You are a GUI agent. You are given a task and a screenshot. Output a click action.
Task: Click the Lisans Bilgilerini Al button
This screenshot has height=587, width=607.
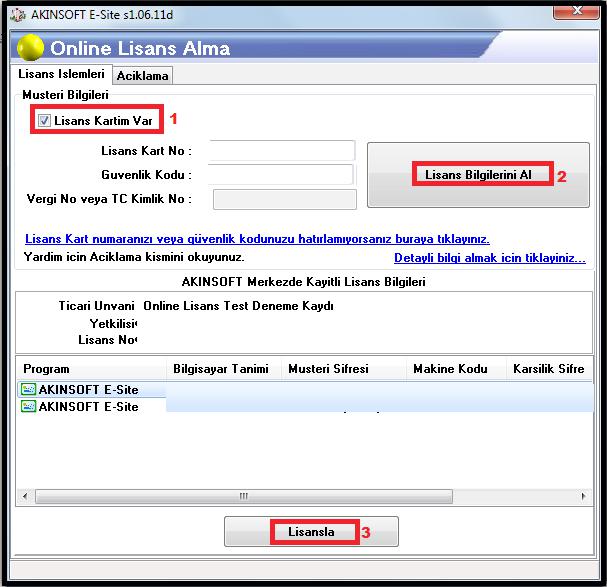478,175
